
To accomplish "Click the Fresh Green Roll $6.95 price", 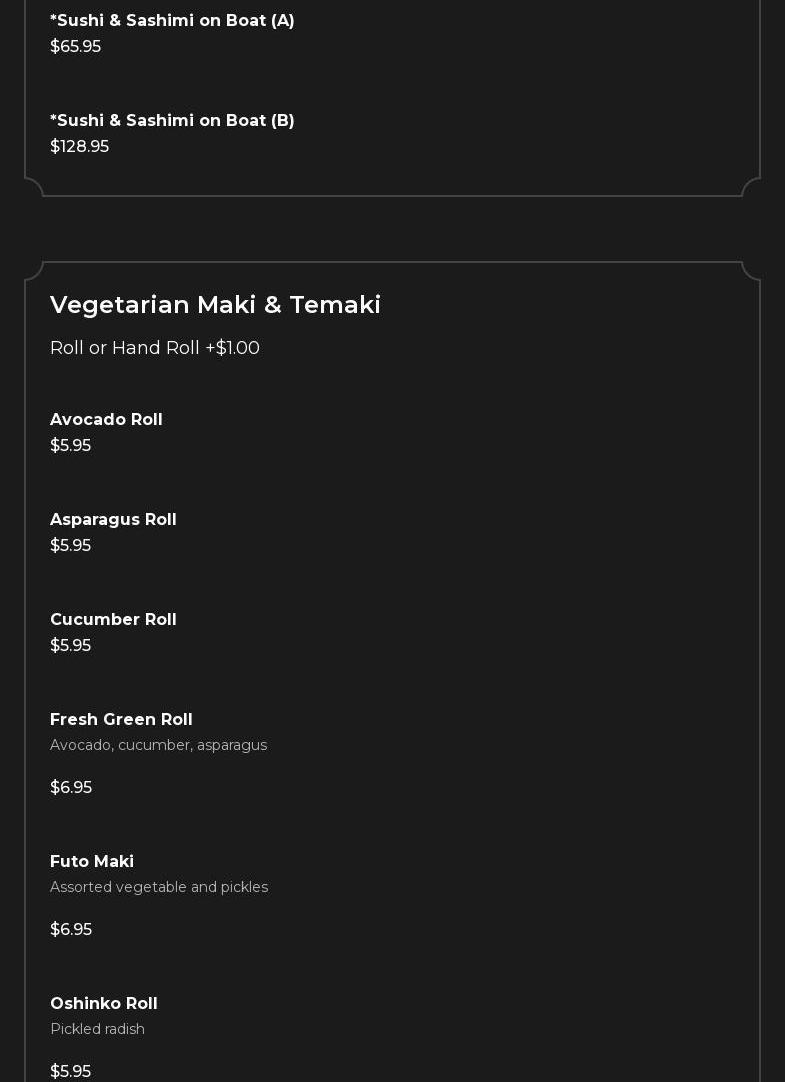I will pyautogui.click(x=71, y=788).
